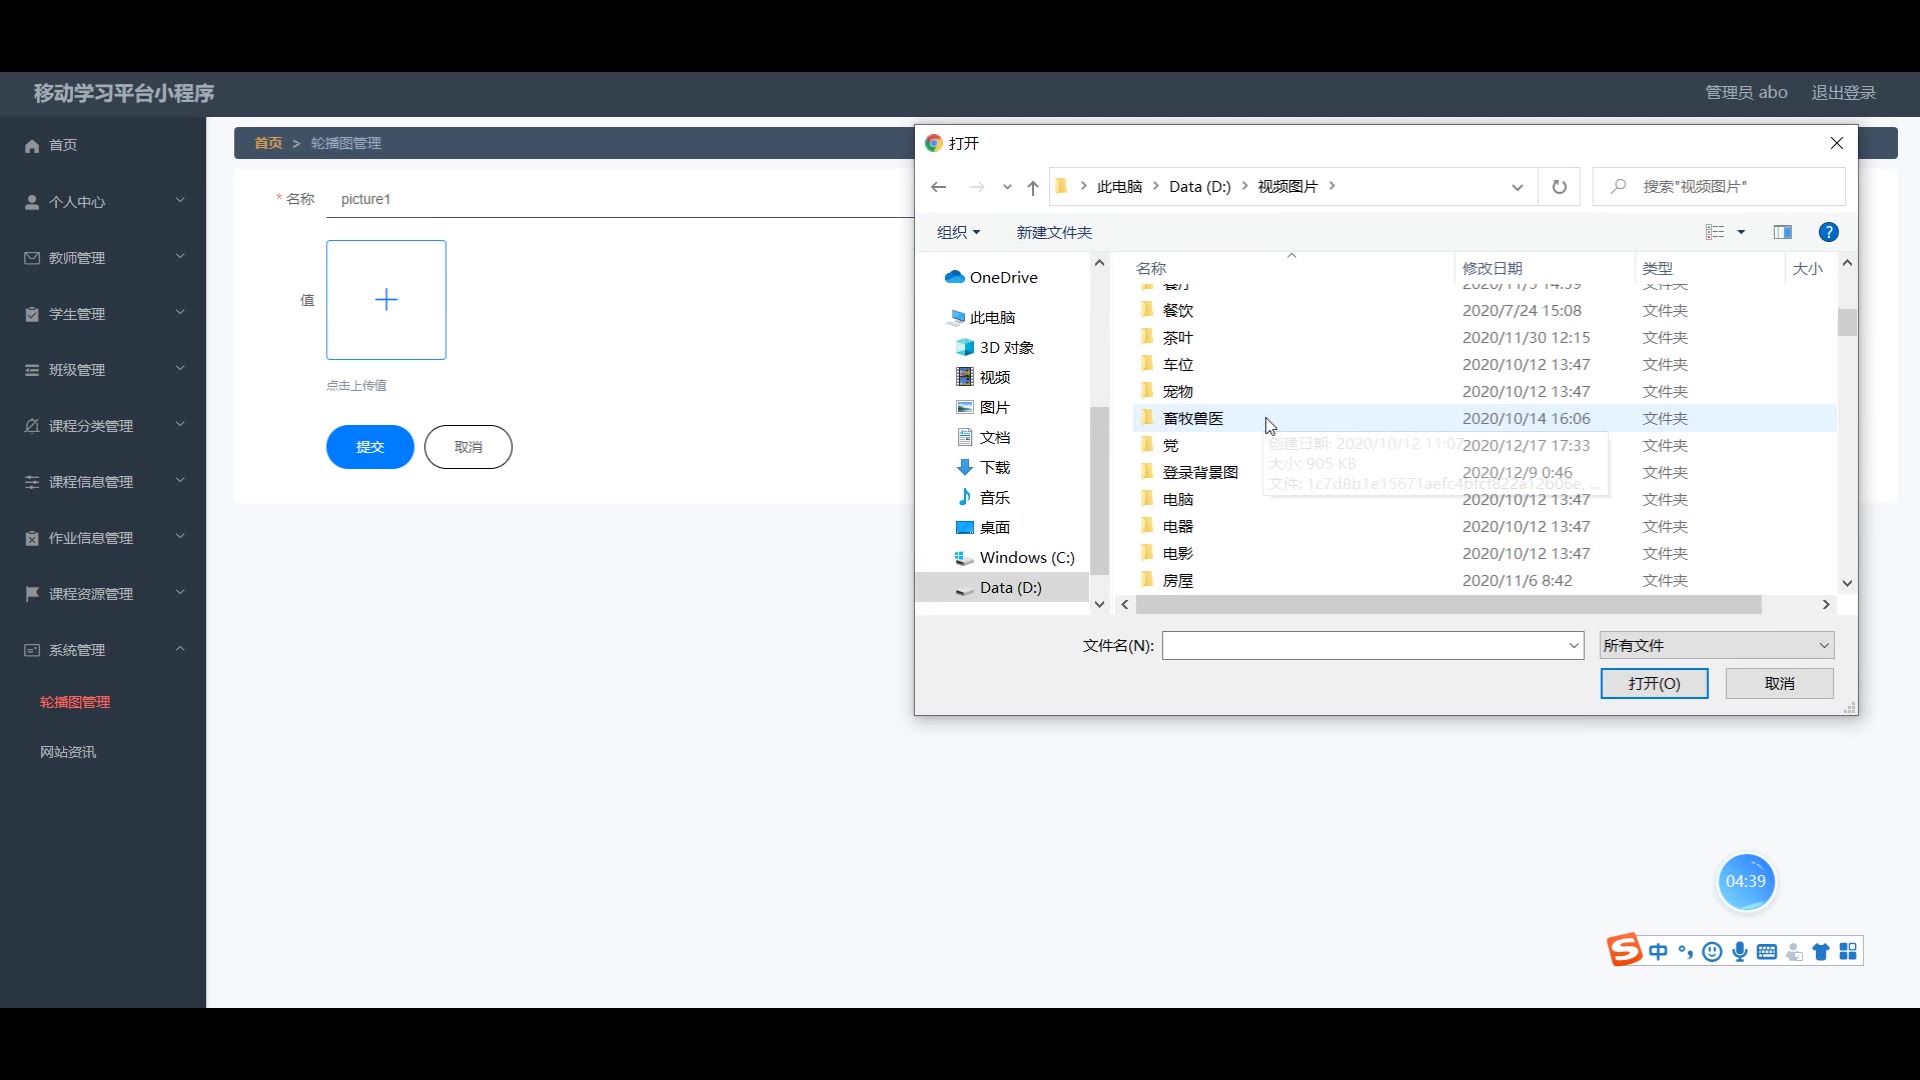
Task: Open 音乐 in the navigation pane
Action: pos(983,497)
